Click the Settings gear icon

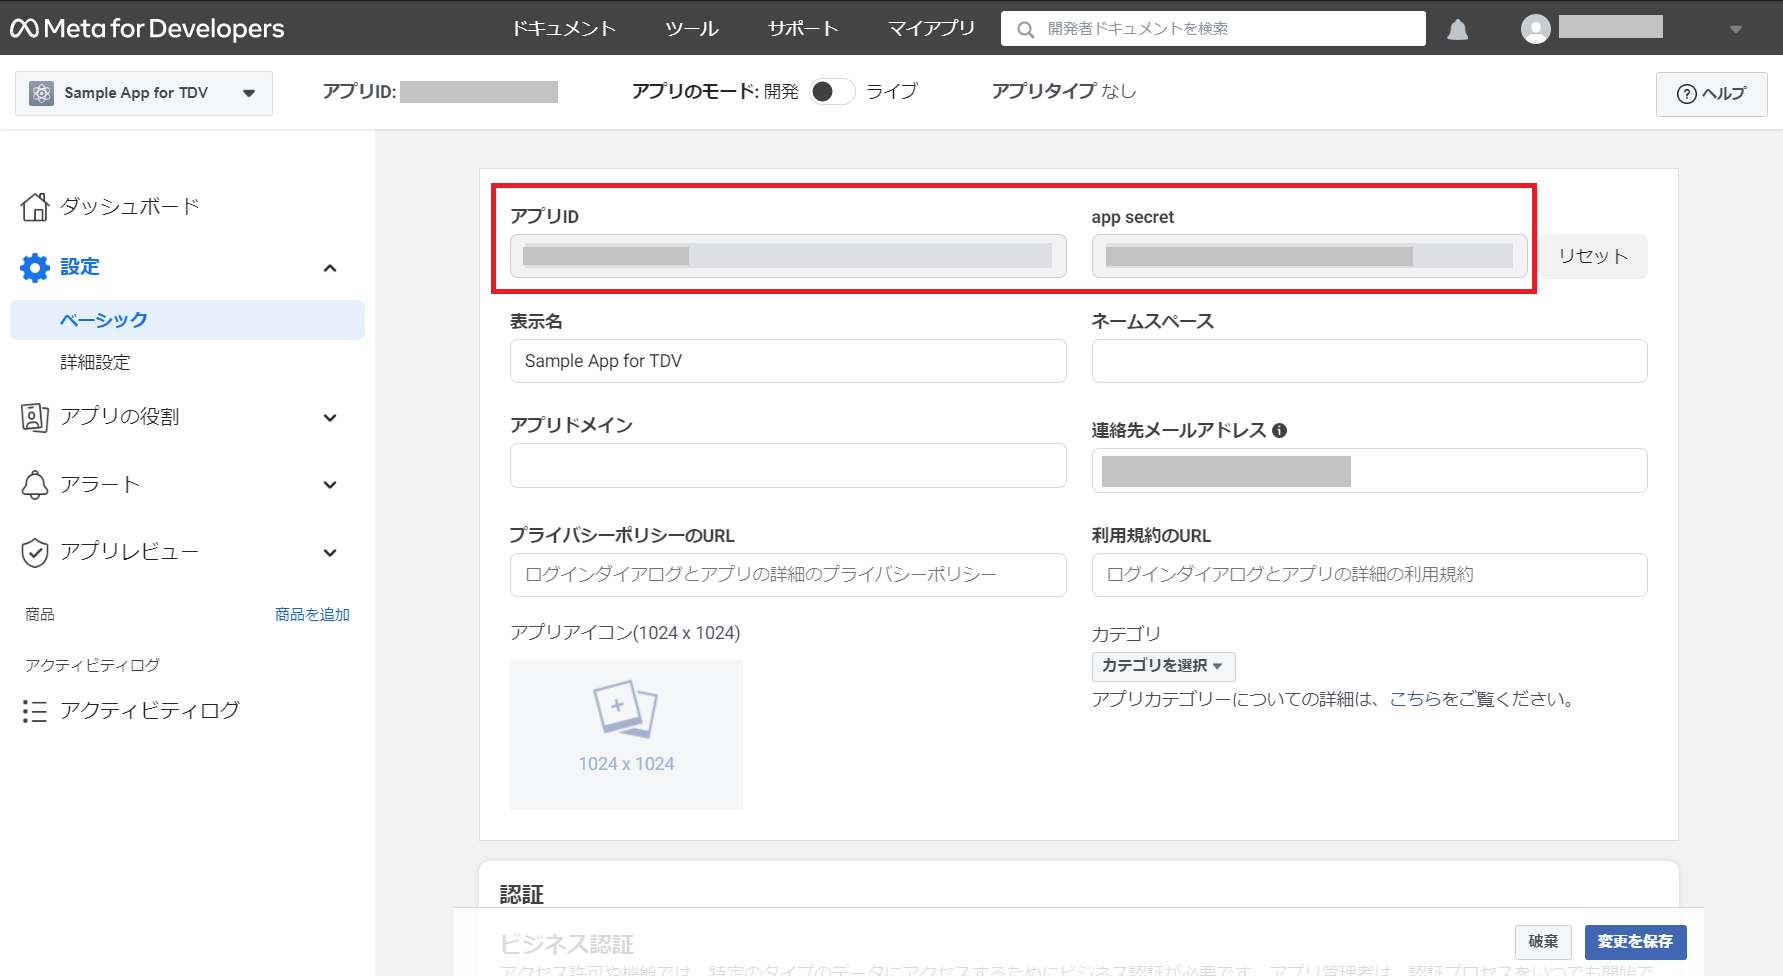click(x=35, y=268)
